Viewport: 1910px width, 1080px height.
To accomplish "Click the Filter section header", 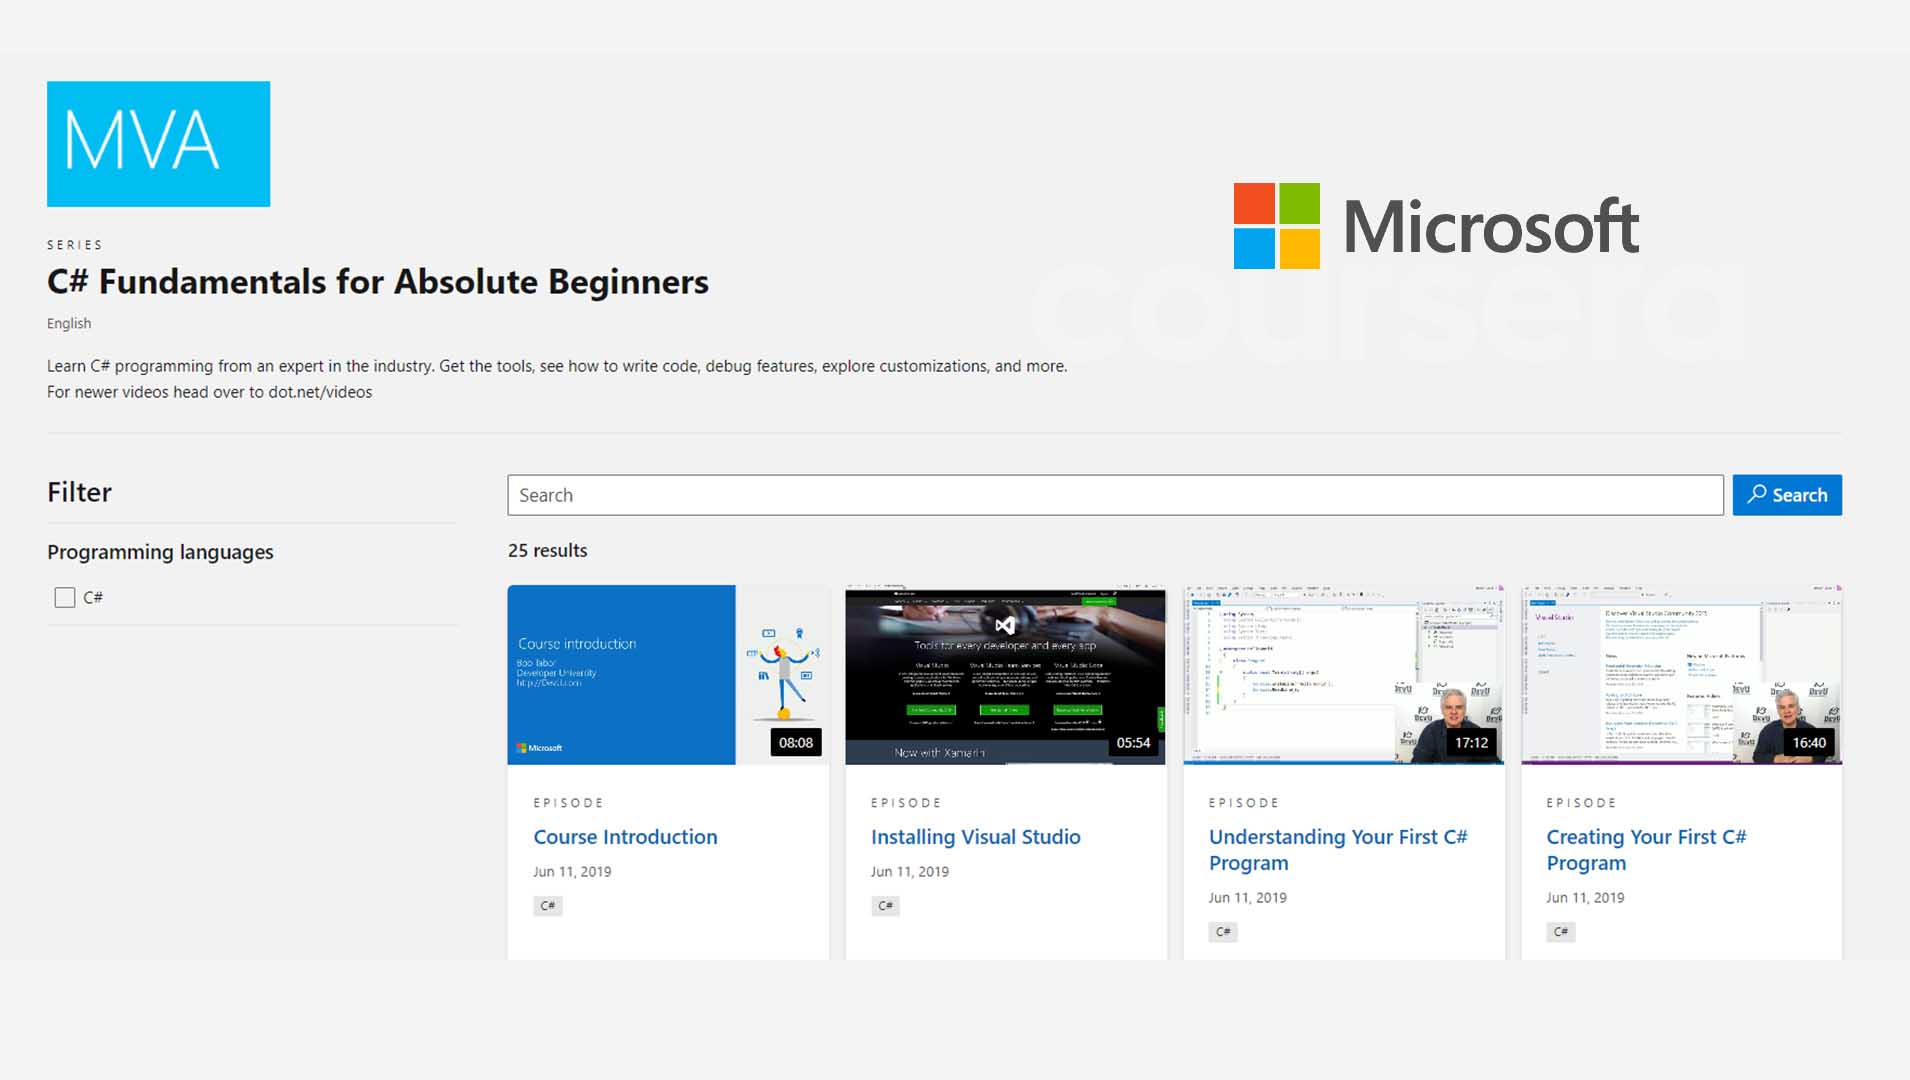I will point(79,491).
